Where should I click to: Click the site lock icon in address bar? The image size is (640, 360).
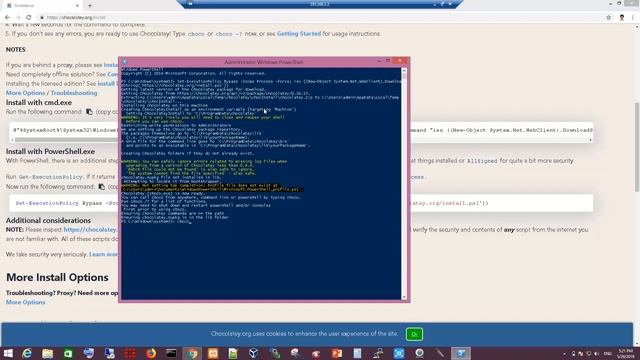(42, 18)
